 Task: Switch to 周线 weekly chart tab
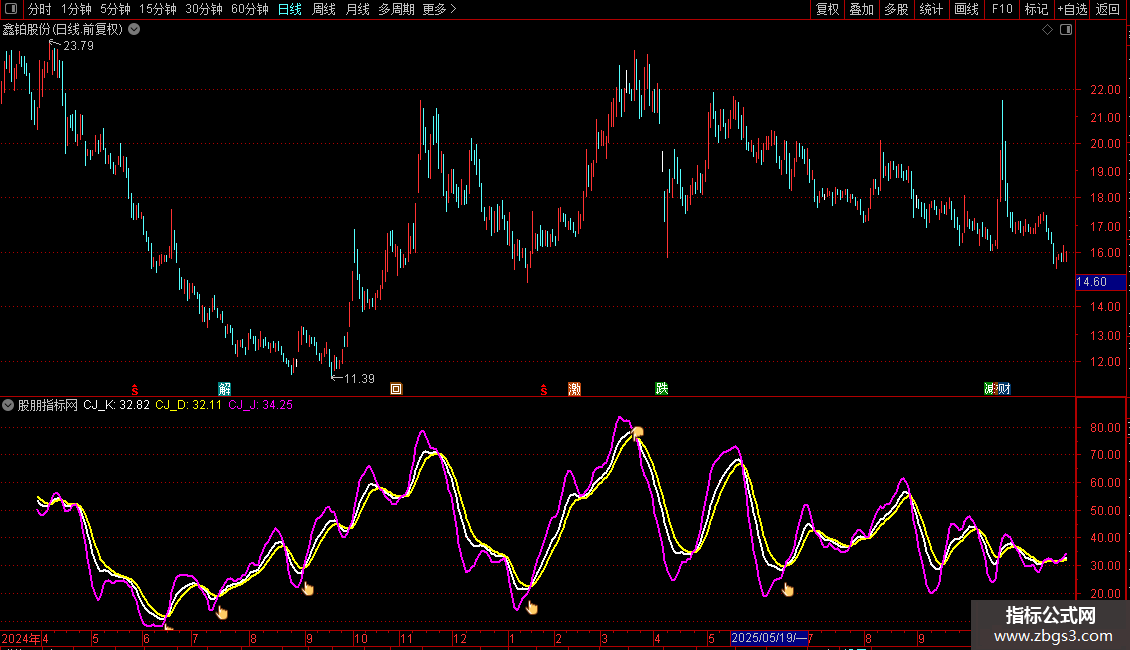(x=324, y=9)
